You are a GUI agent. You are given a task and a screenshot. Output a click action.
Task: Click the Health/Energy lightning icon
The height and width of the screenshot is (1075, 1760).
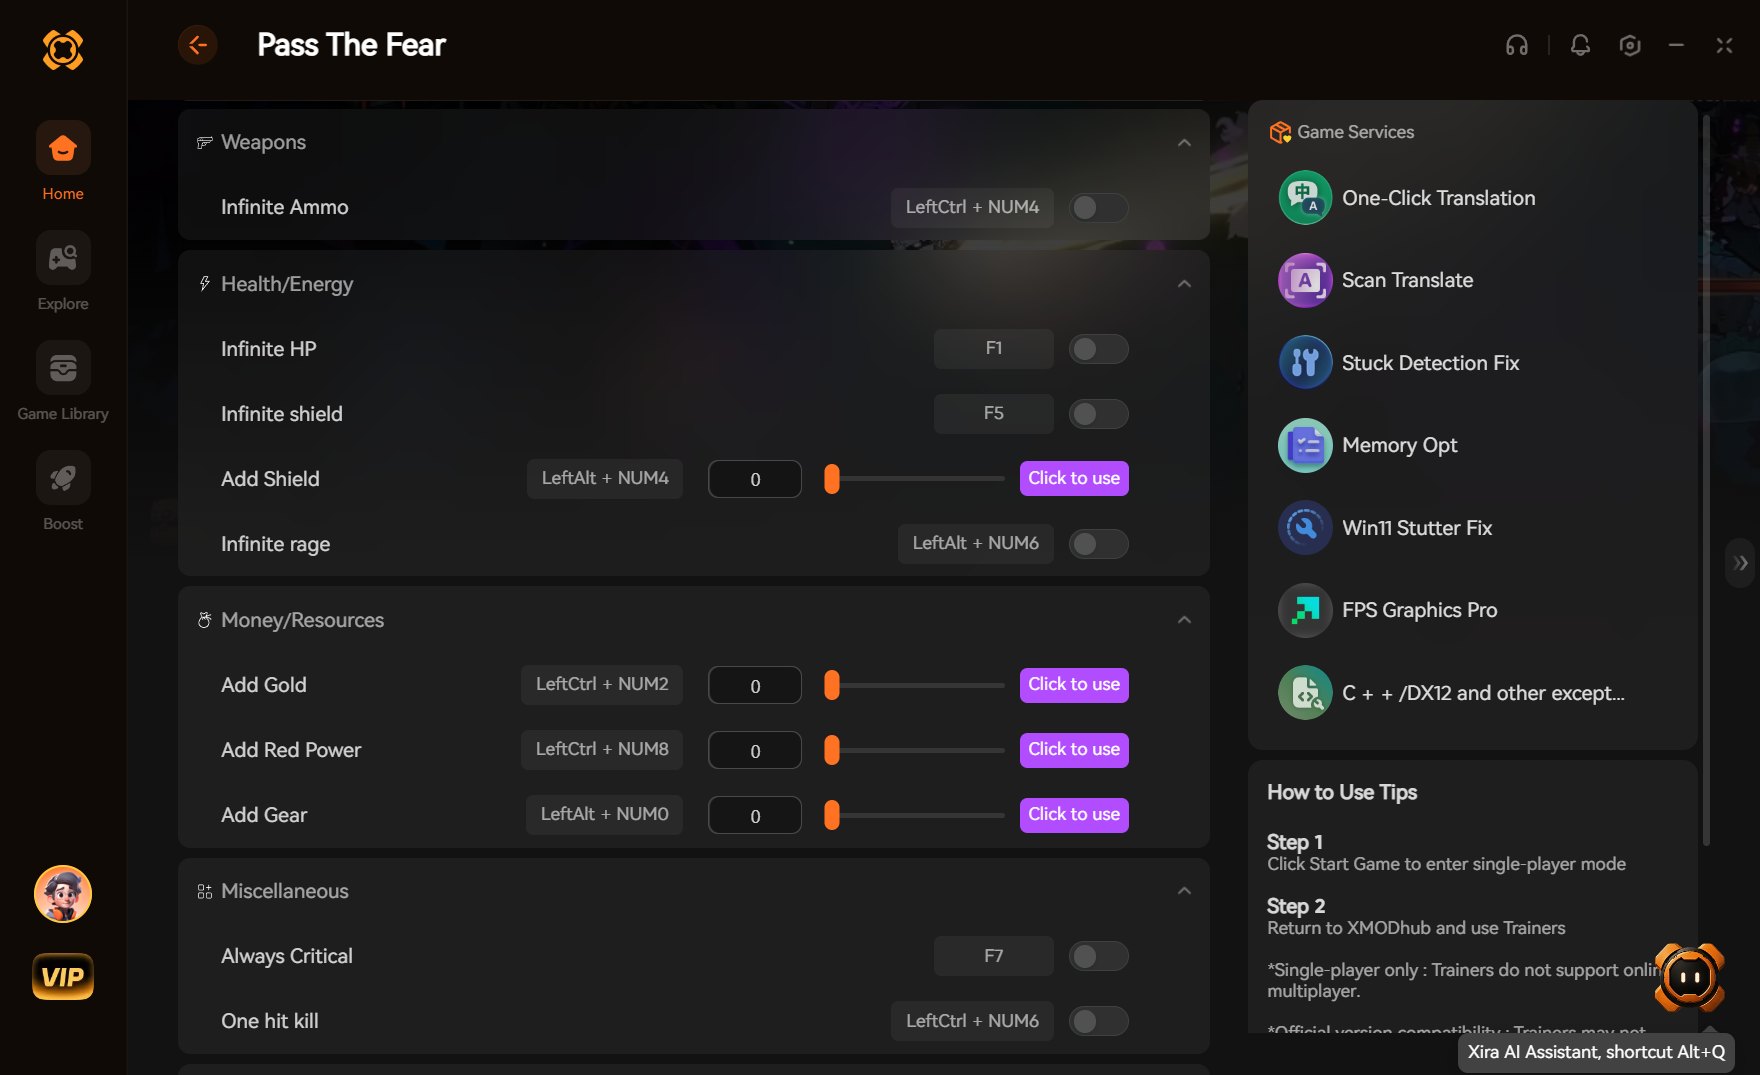click(x=205, y=284)
